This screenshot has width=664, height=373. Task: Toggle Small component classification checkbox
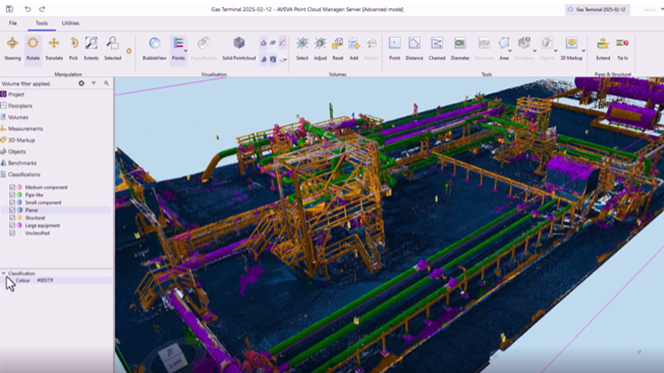(12, 202)
